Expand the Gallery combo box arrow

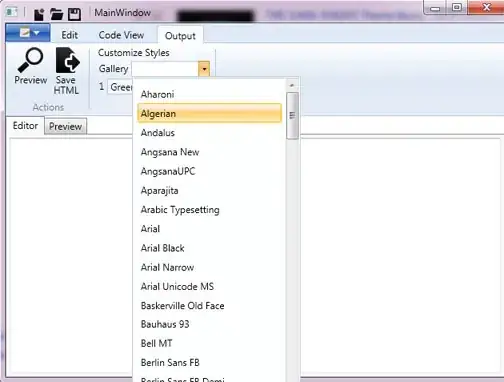(x=204, y=69)
